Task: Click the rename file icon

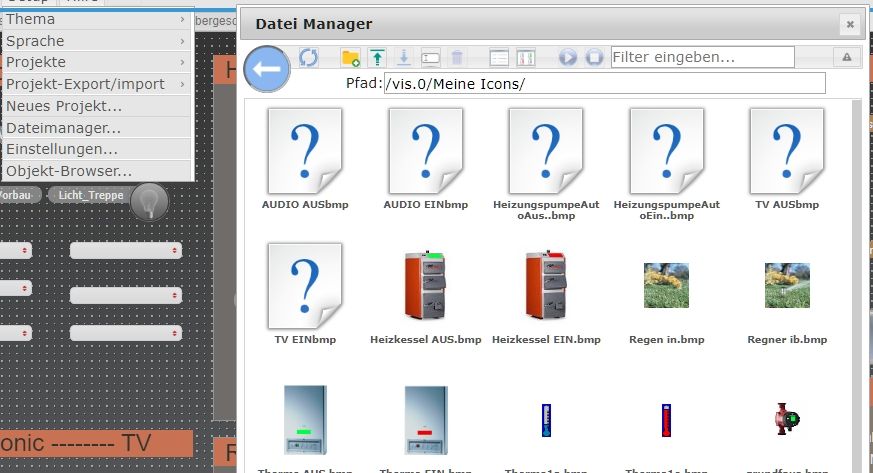Action: coord(430,57)
